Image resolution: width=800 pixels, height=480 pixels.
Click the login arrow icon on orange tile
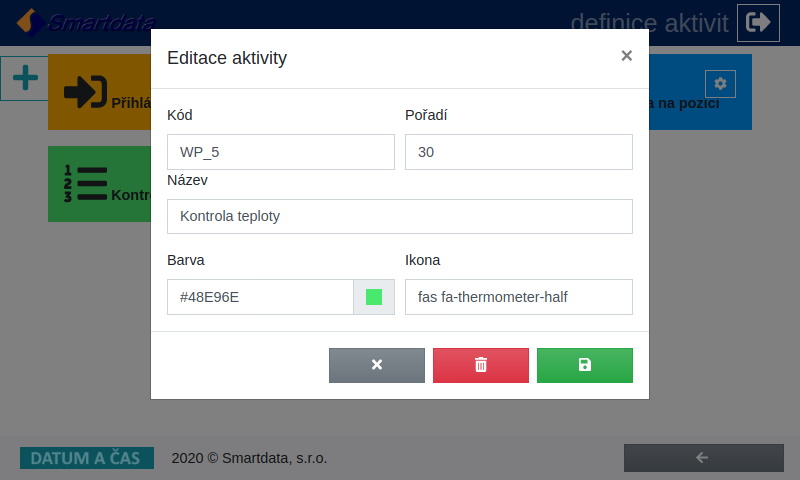85,92
